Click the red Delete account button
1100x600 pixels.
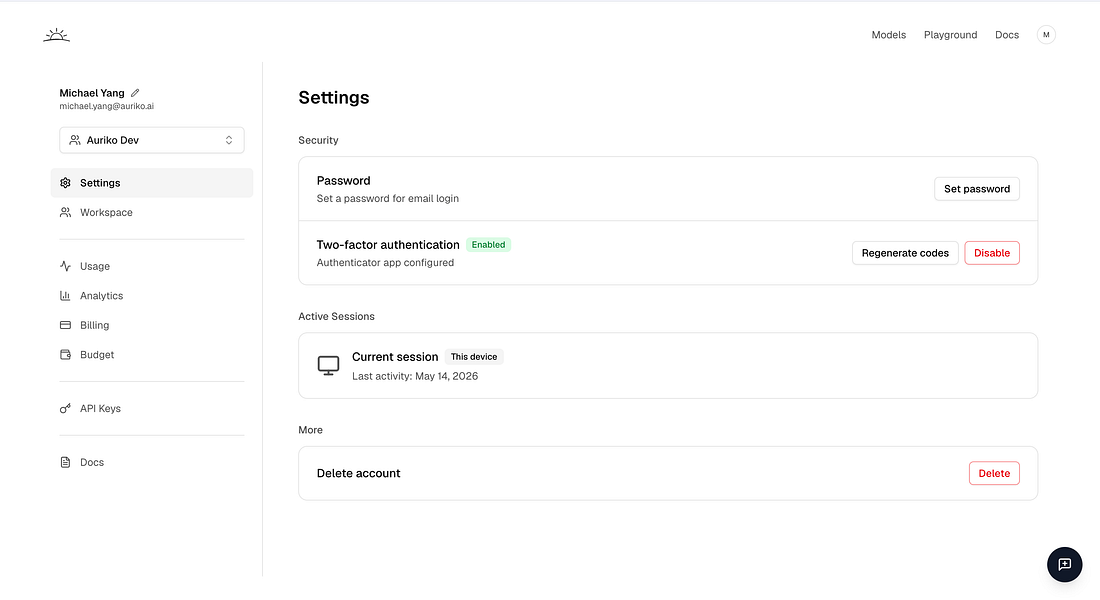994,474
